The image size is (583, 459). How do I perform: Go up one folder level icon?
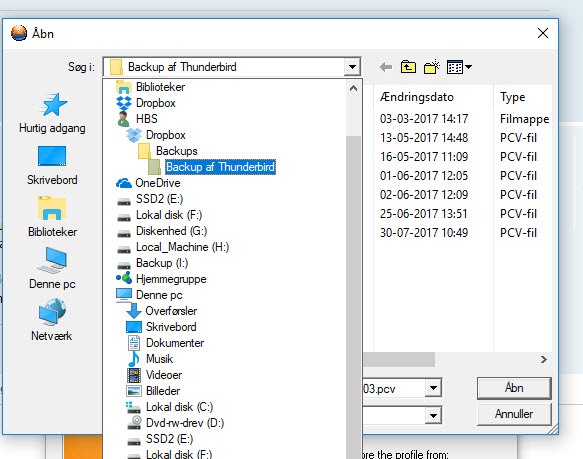tap(408, 67)
